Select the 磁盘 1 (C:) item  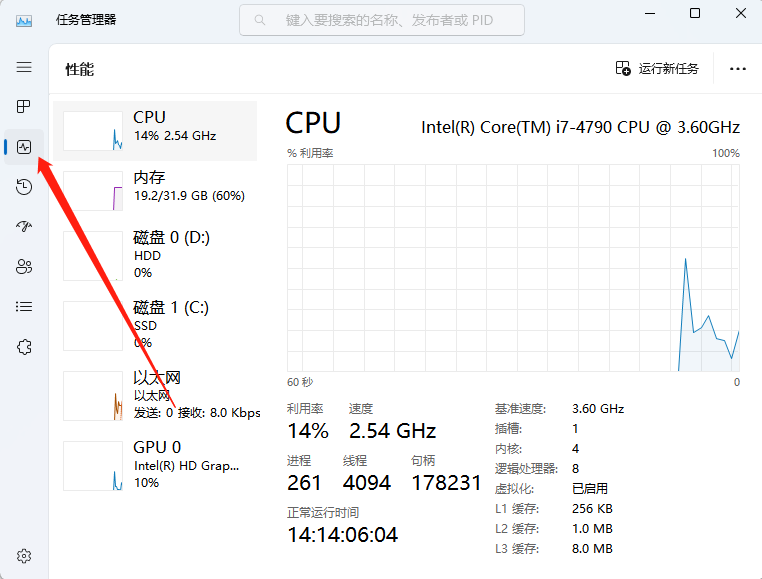155,326
